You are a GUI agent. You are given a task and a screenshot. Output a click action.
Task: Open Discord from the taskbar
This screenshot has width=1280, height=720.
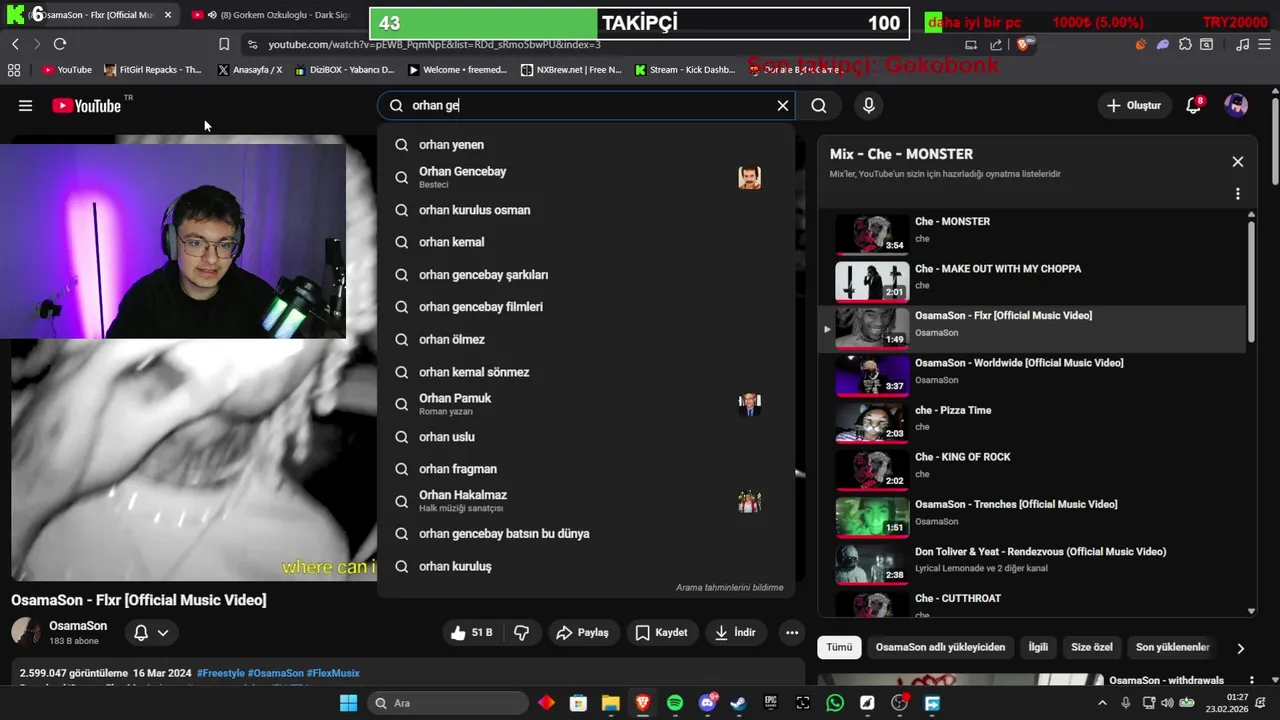tap(707, 703)
